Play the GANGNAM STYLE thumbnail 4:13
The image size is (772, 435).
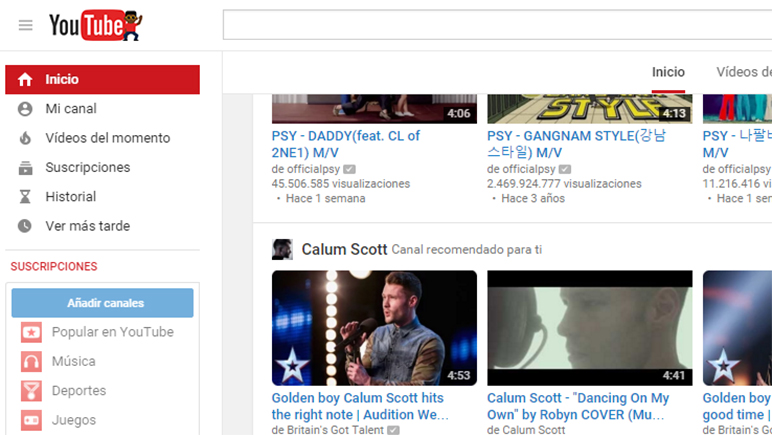590,109
